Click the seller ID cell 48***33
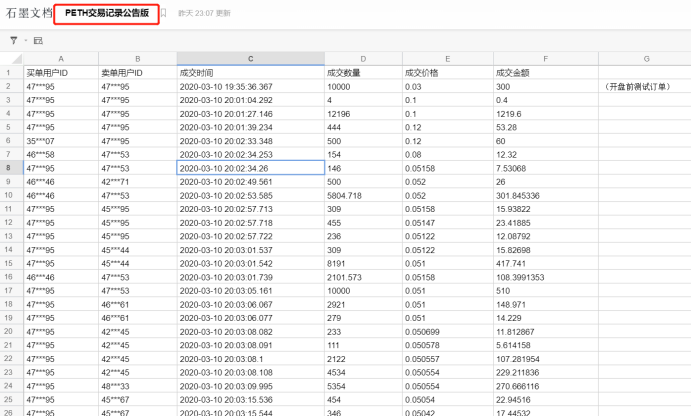The width and height of the screenshot is (691, 416). [x=137, y=386]
